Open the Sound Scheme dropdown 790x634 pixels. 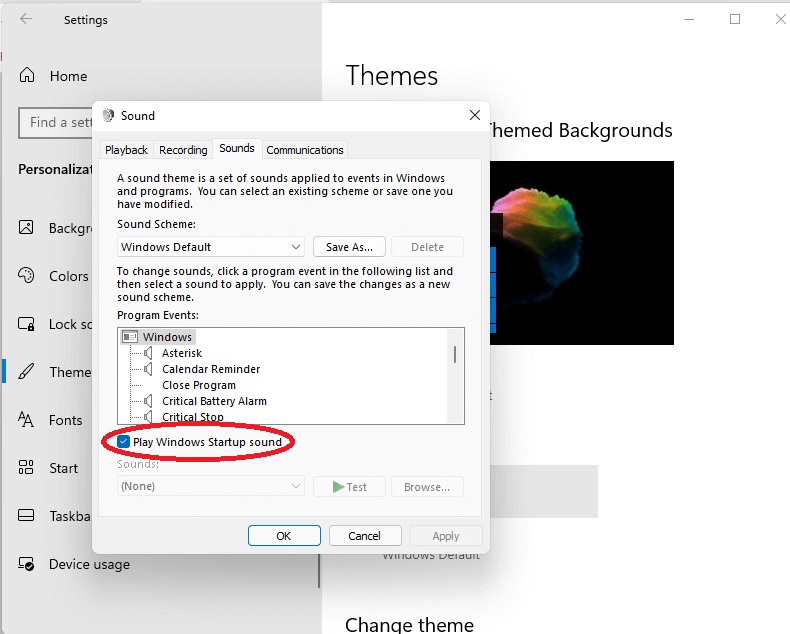tap(211, 247)
